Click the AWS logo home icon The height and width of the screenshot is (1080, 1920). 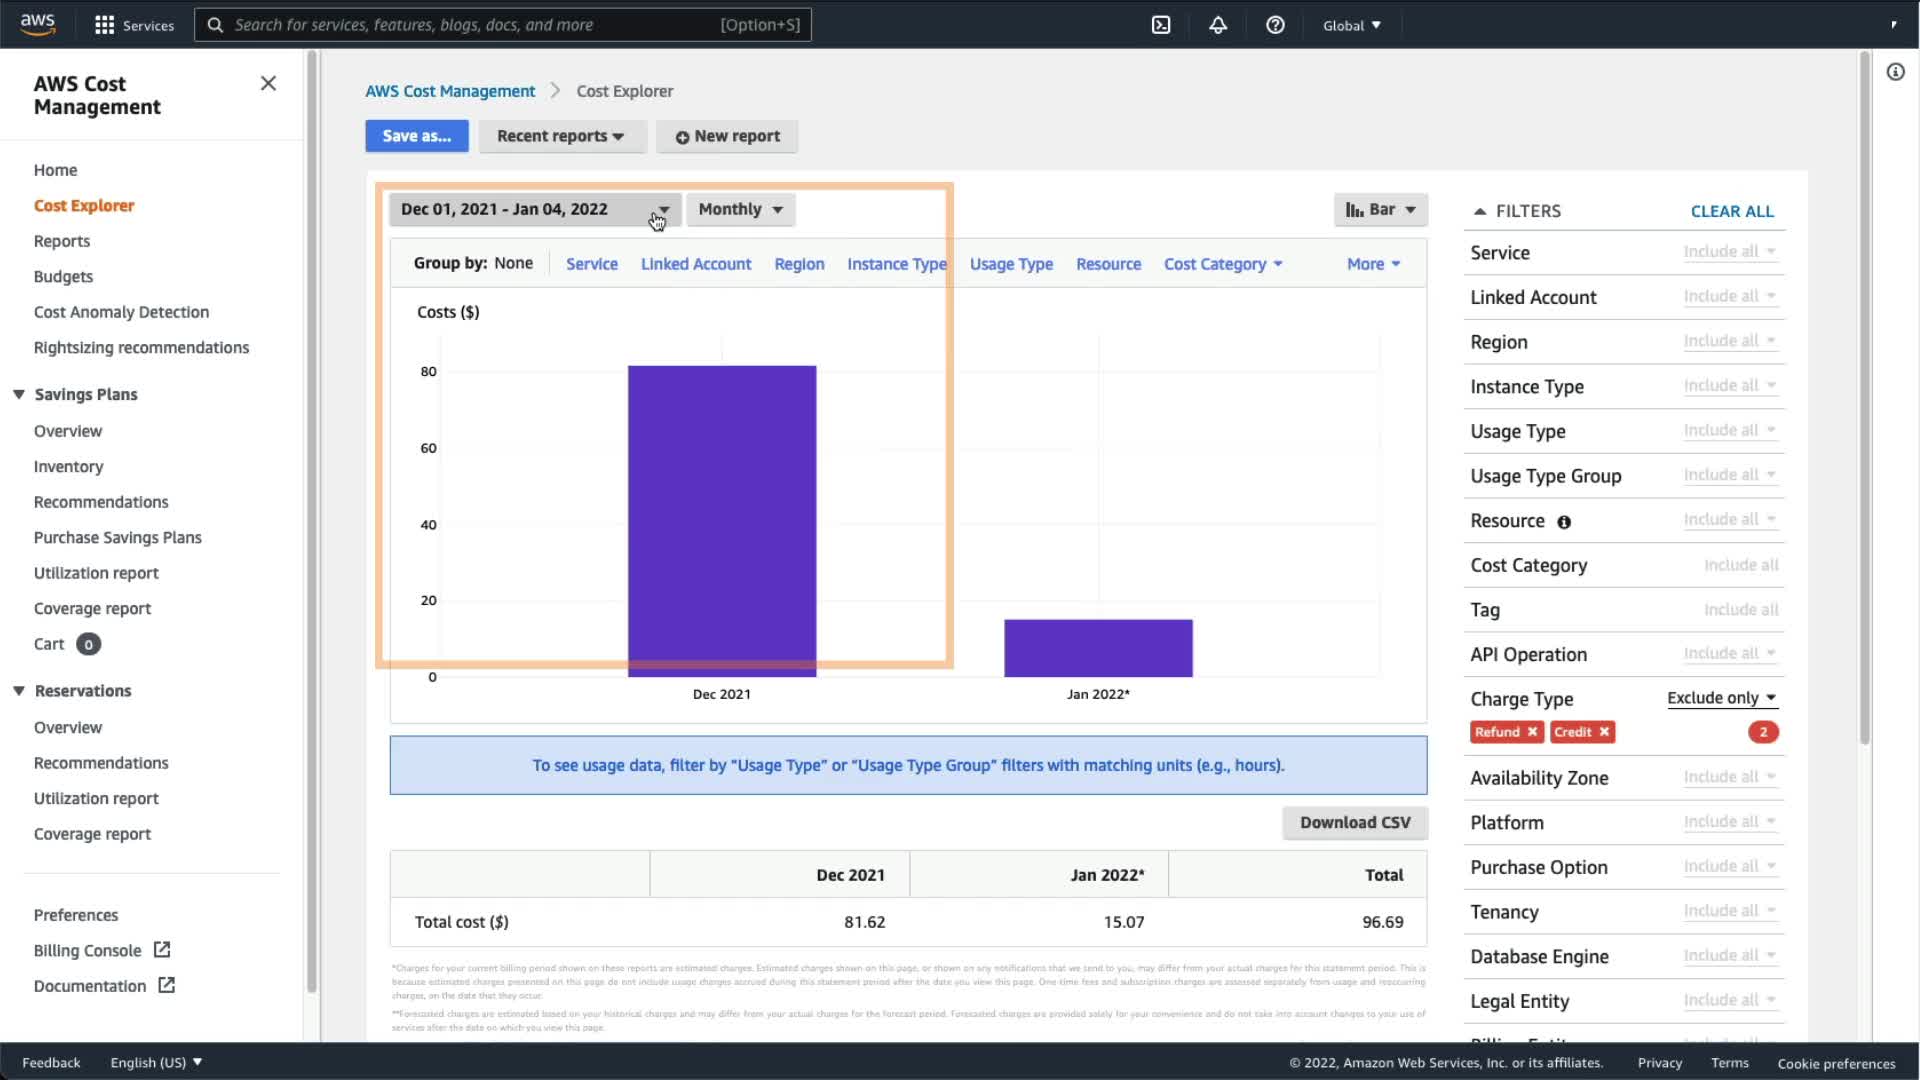pyautogui.click(x=38, y=24)
